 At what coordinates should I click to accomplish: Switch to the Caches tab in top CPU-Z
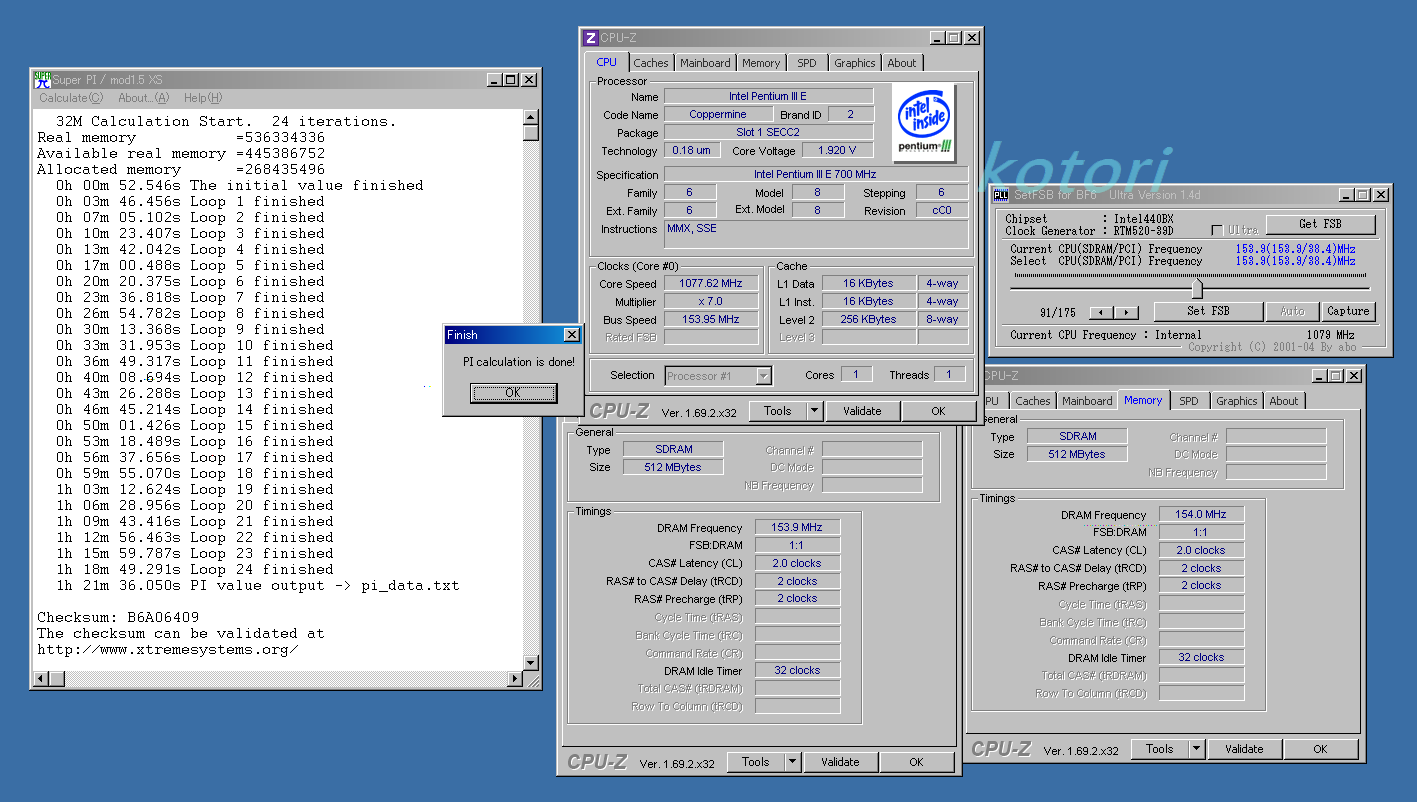point(651,63)
